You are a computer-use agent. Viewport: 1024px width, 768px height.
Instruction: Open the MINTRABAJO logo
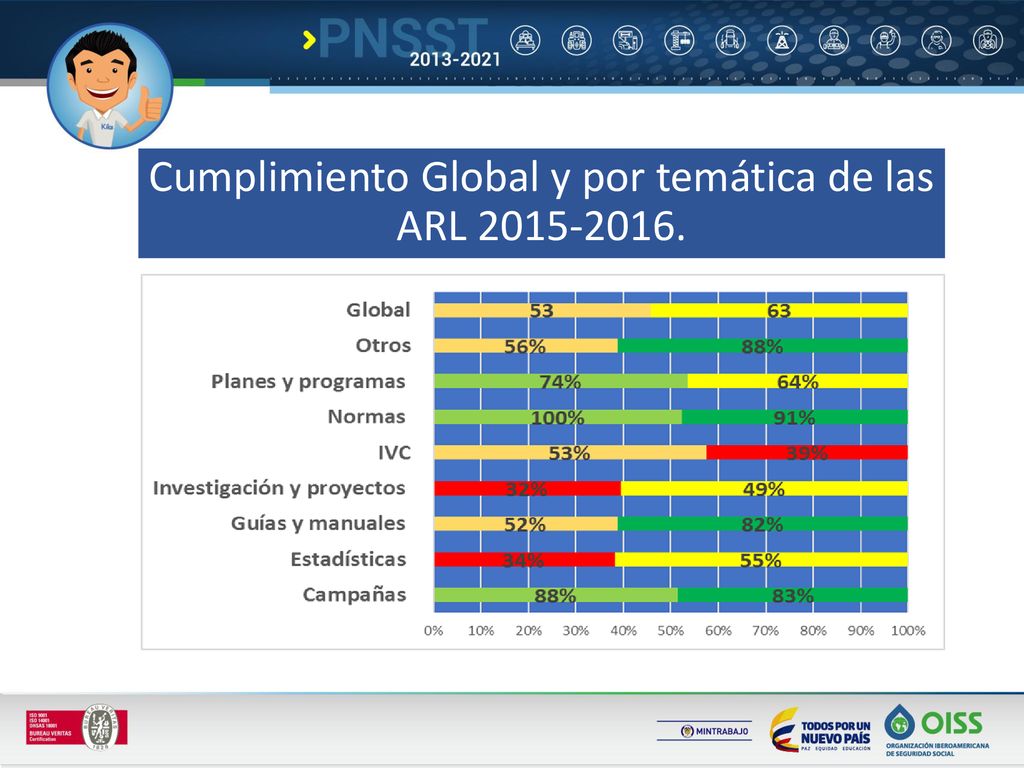click(x=704, y=731)
